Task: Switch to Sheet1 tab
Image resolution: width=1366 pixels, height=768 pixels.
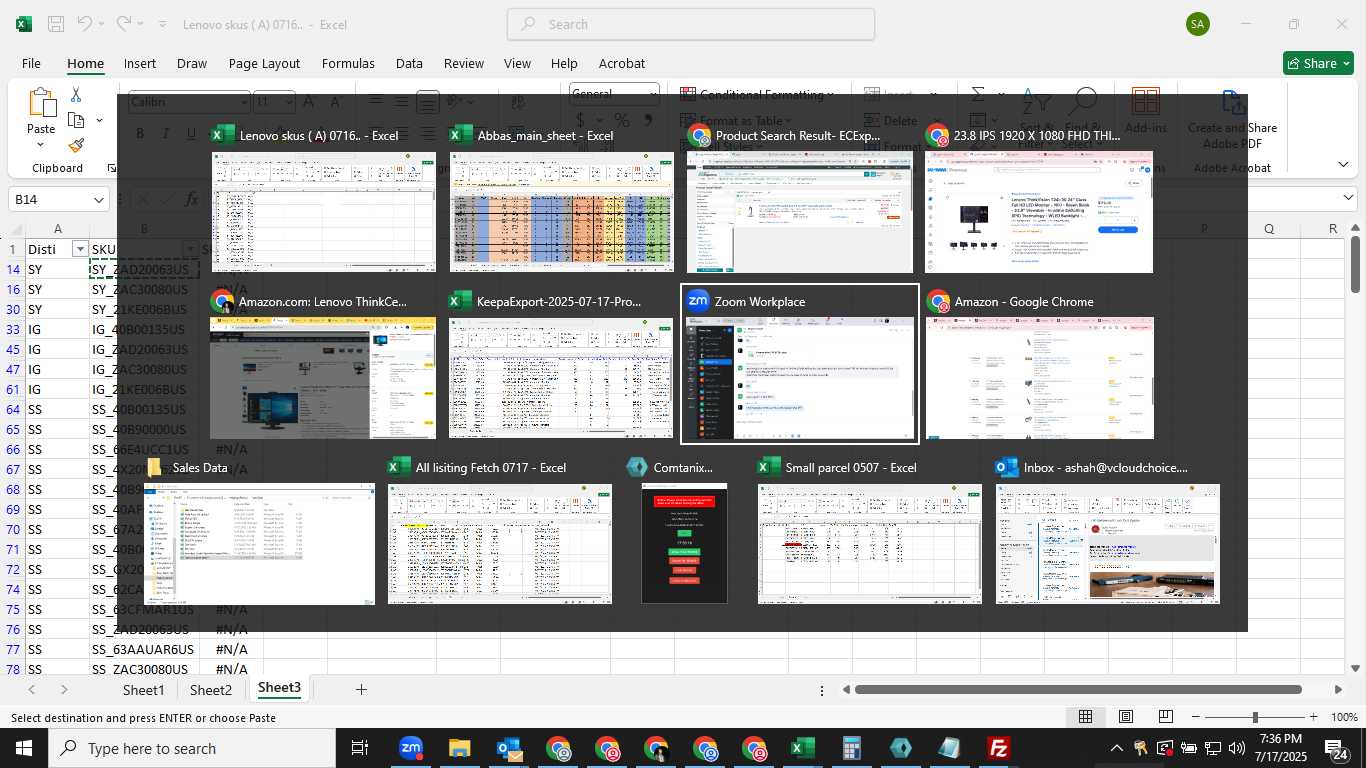Action: tap(143, 689)
